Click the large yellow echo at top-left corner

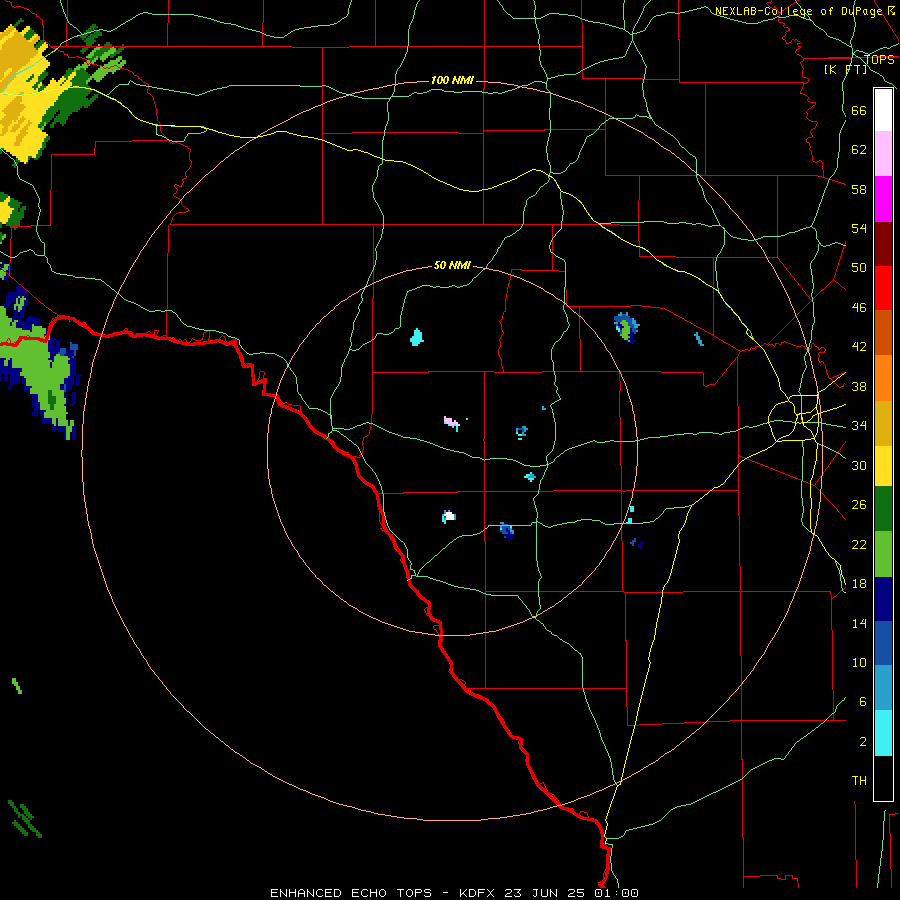(23, 95)
